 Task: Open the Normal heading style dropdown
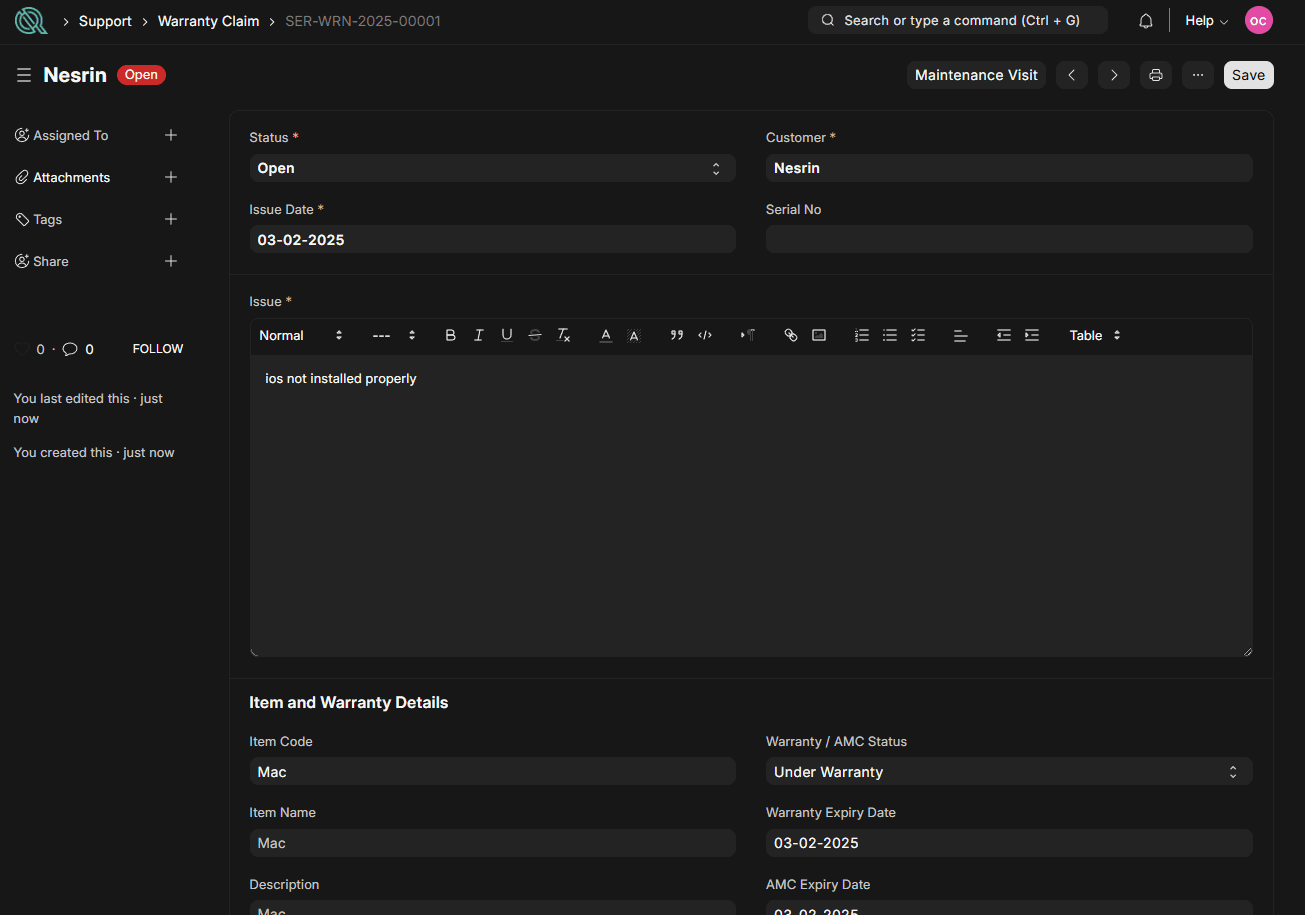pyautogui.click(x=301, y=335)
